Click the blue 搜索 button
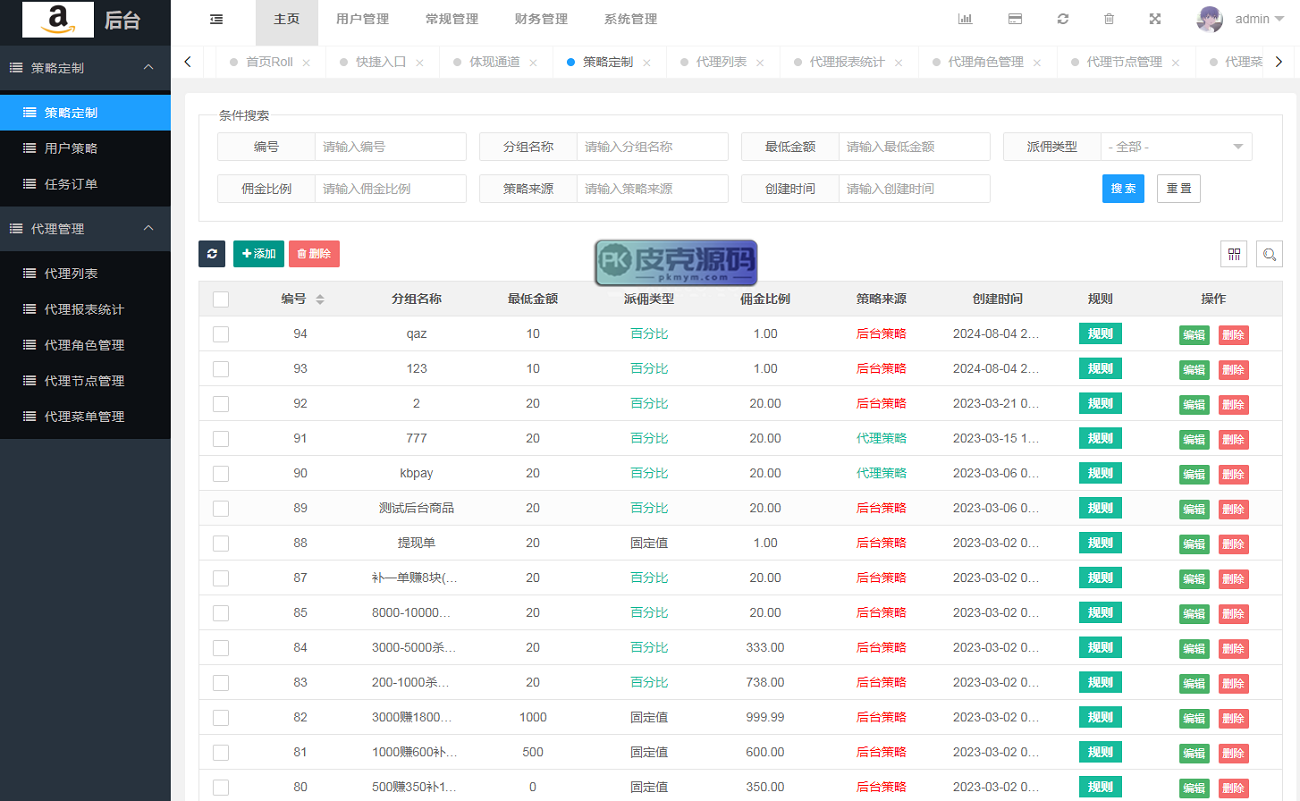1300x801 pixels. click(x=1122, y=189)
